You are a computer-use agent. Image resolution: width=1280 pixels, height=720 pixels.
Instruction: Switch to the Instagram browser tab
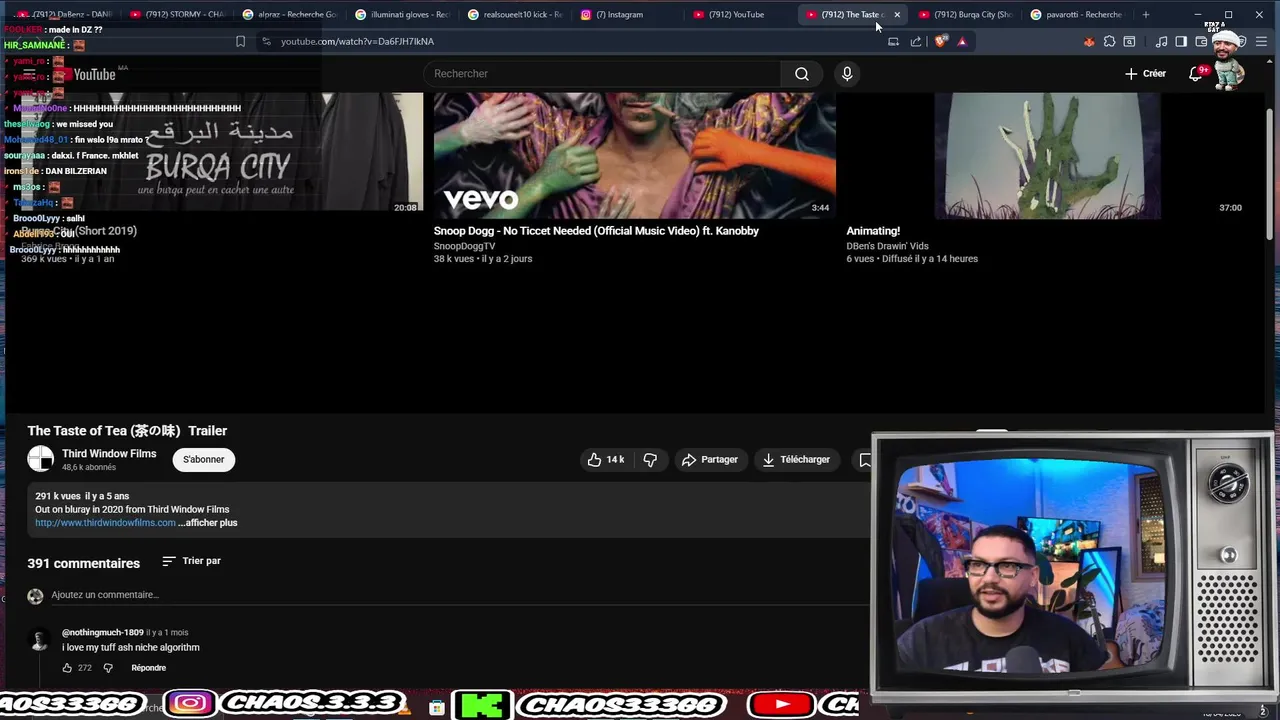tap(627, 15)
